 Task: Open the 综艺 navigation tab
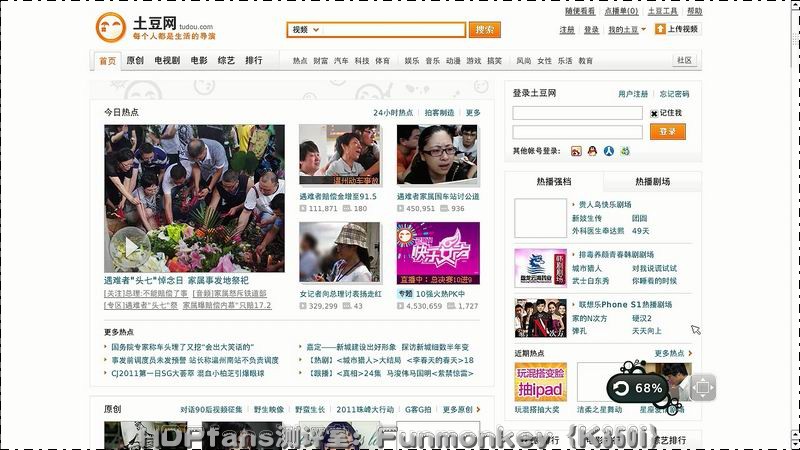tap(227, 60)
